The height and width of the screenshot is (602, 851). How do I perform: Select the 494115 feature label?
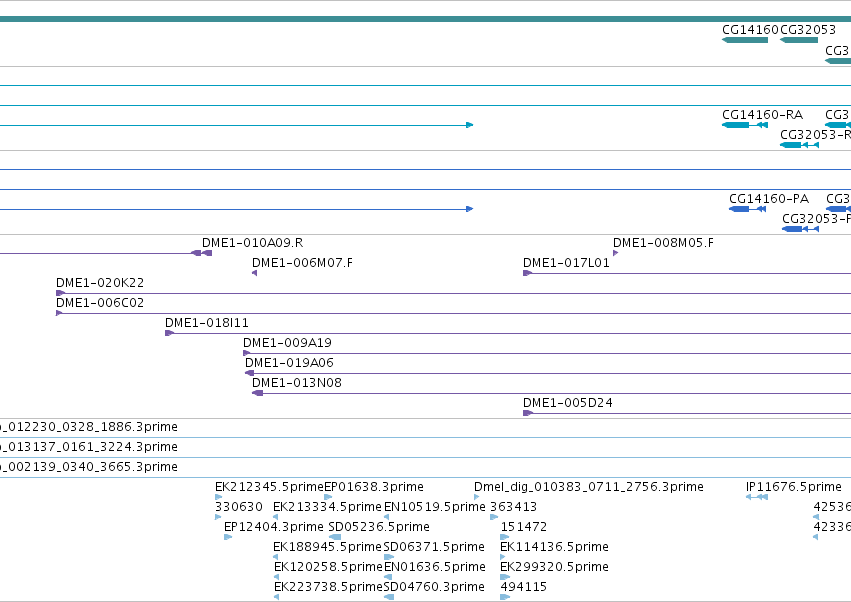click(524, 587)
